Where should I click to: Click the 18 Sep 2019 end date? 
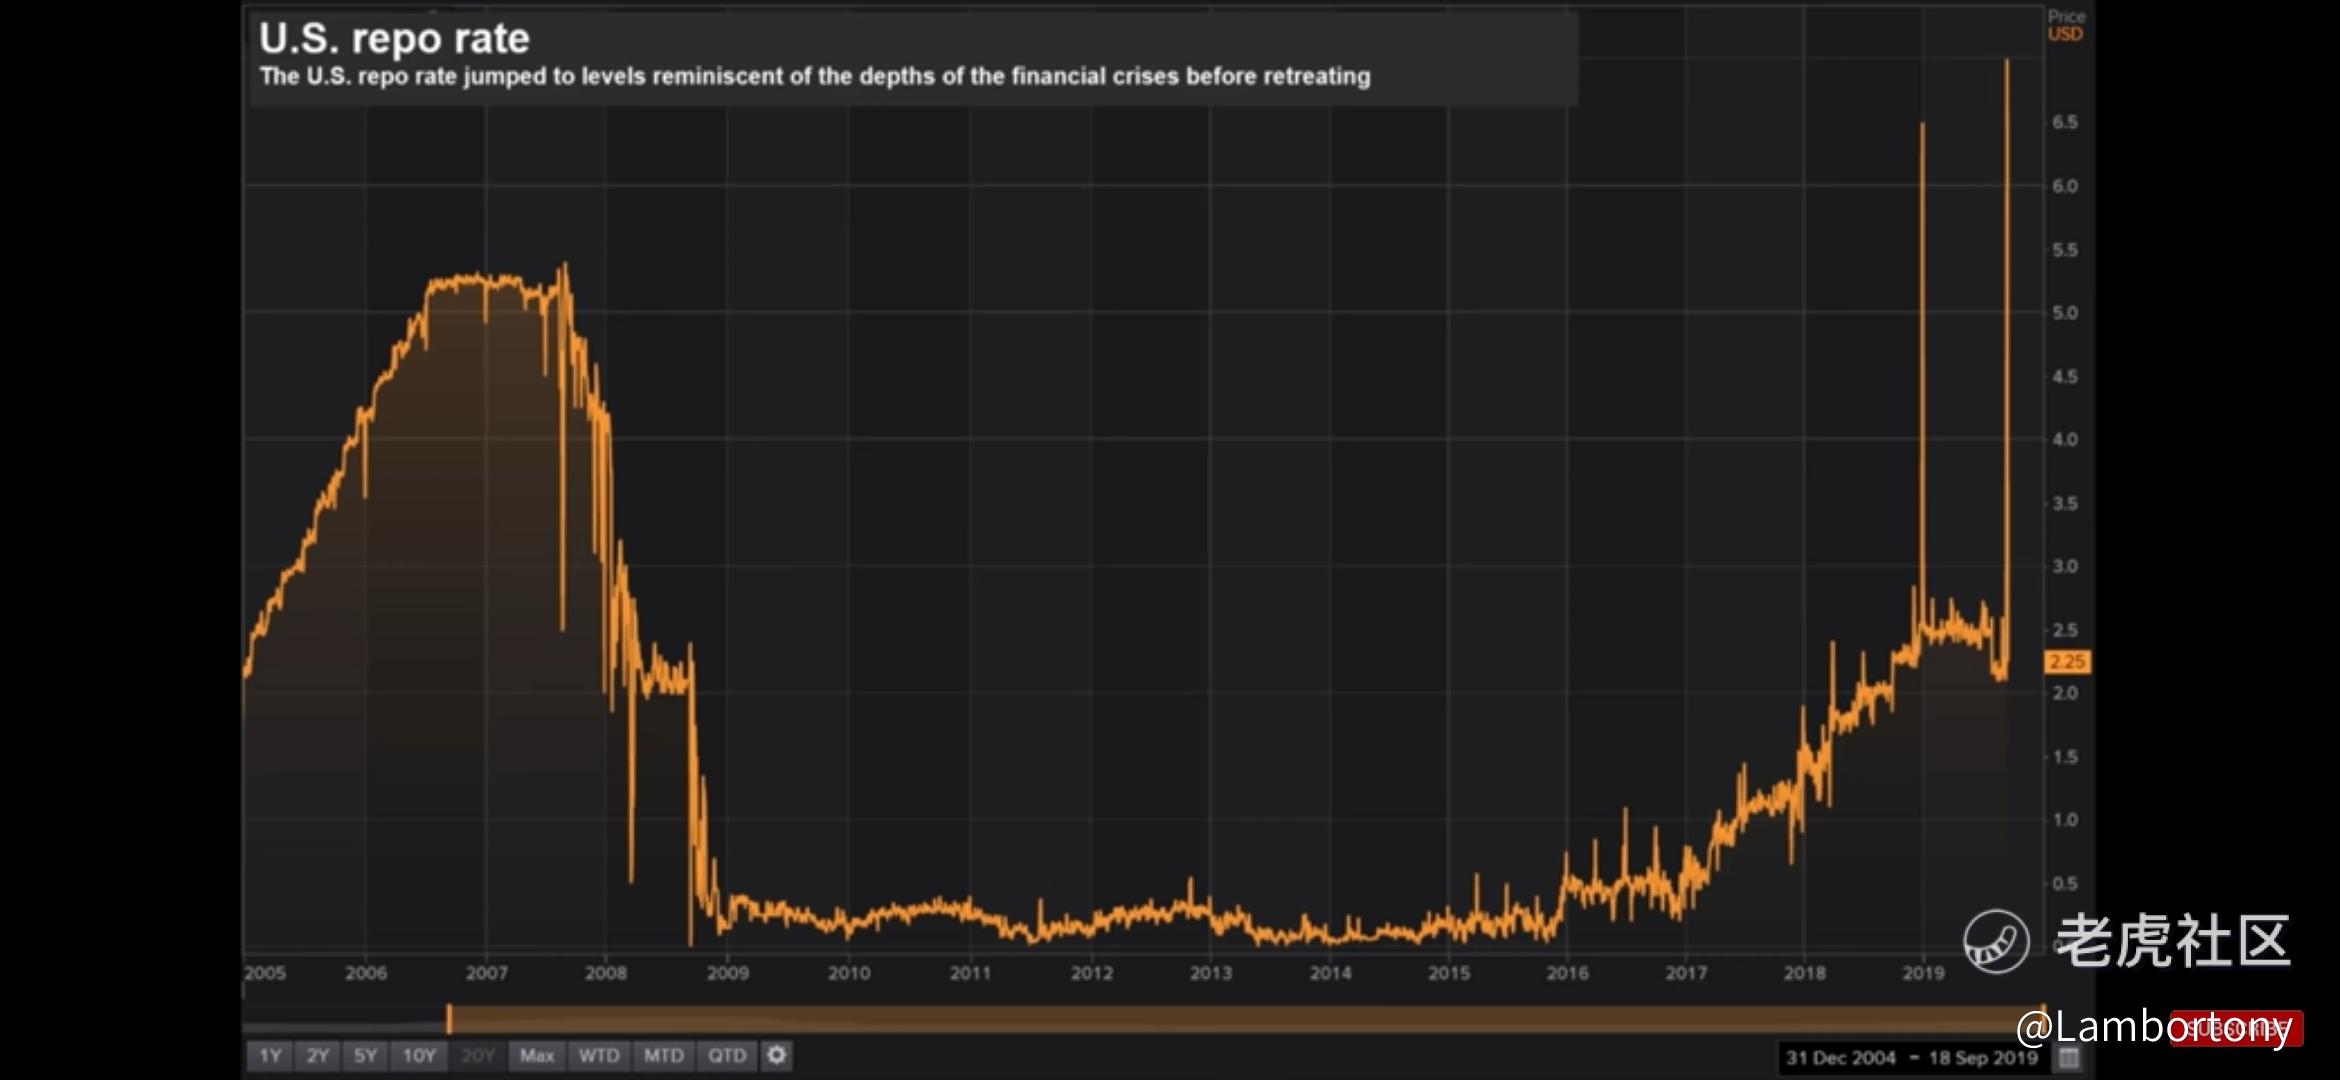(1983, 1057)
